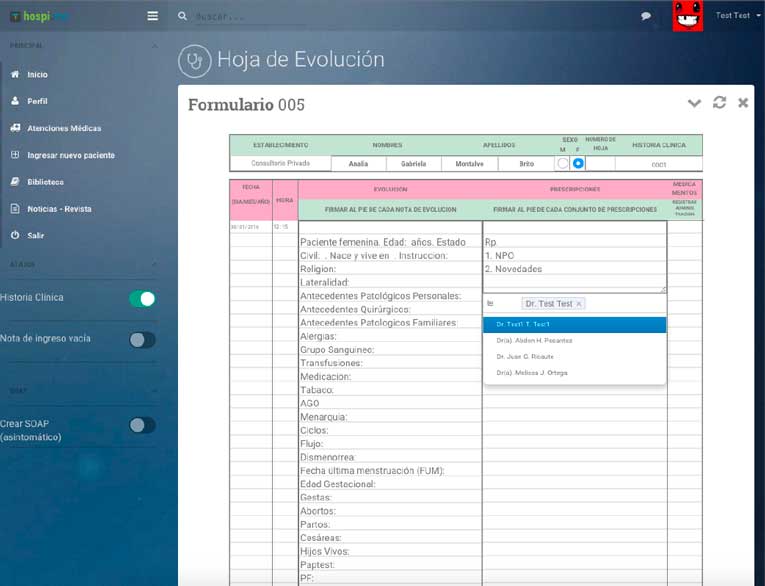Collapse the Formulario 005 panel chevron
The image size is (765, 586).
coord(694,103)
